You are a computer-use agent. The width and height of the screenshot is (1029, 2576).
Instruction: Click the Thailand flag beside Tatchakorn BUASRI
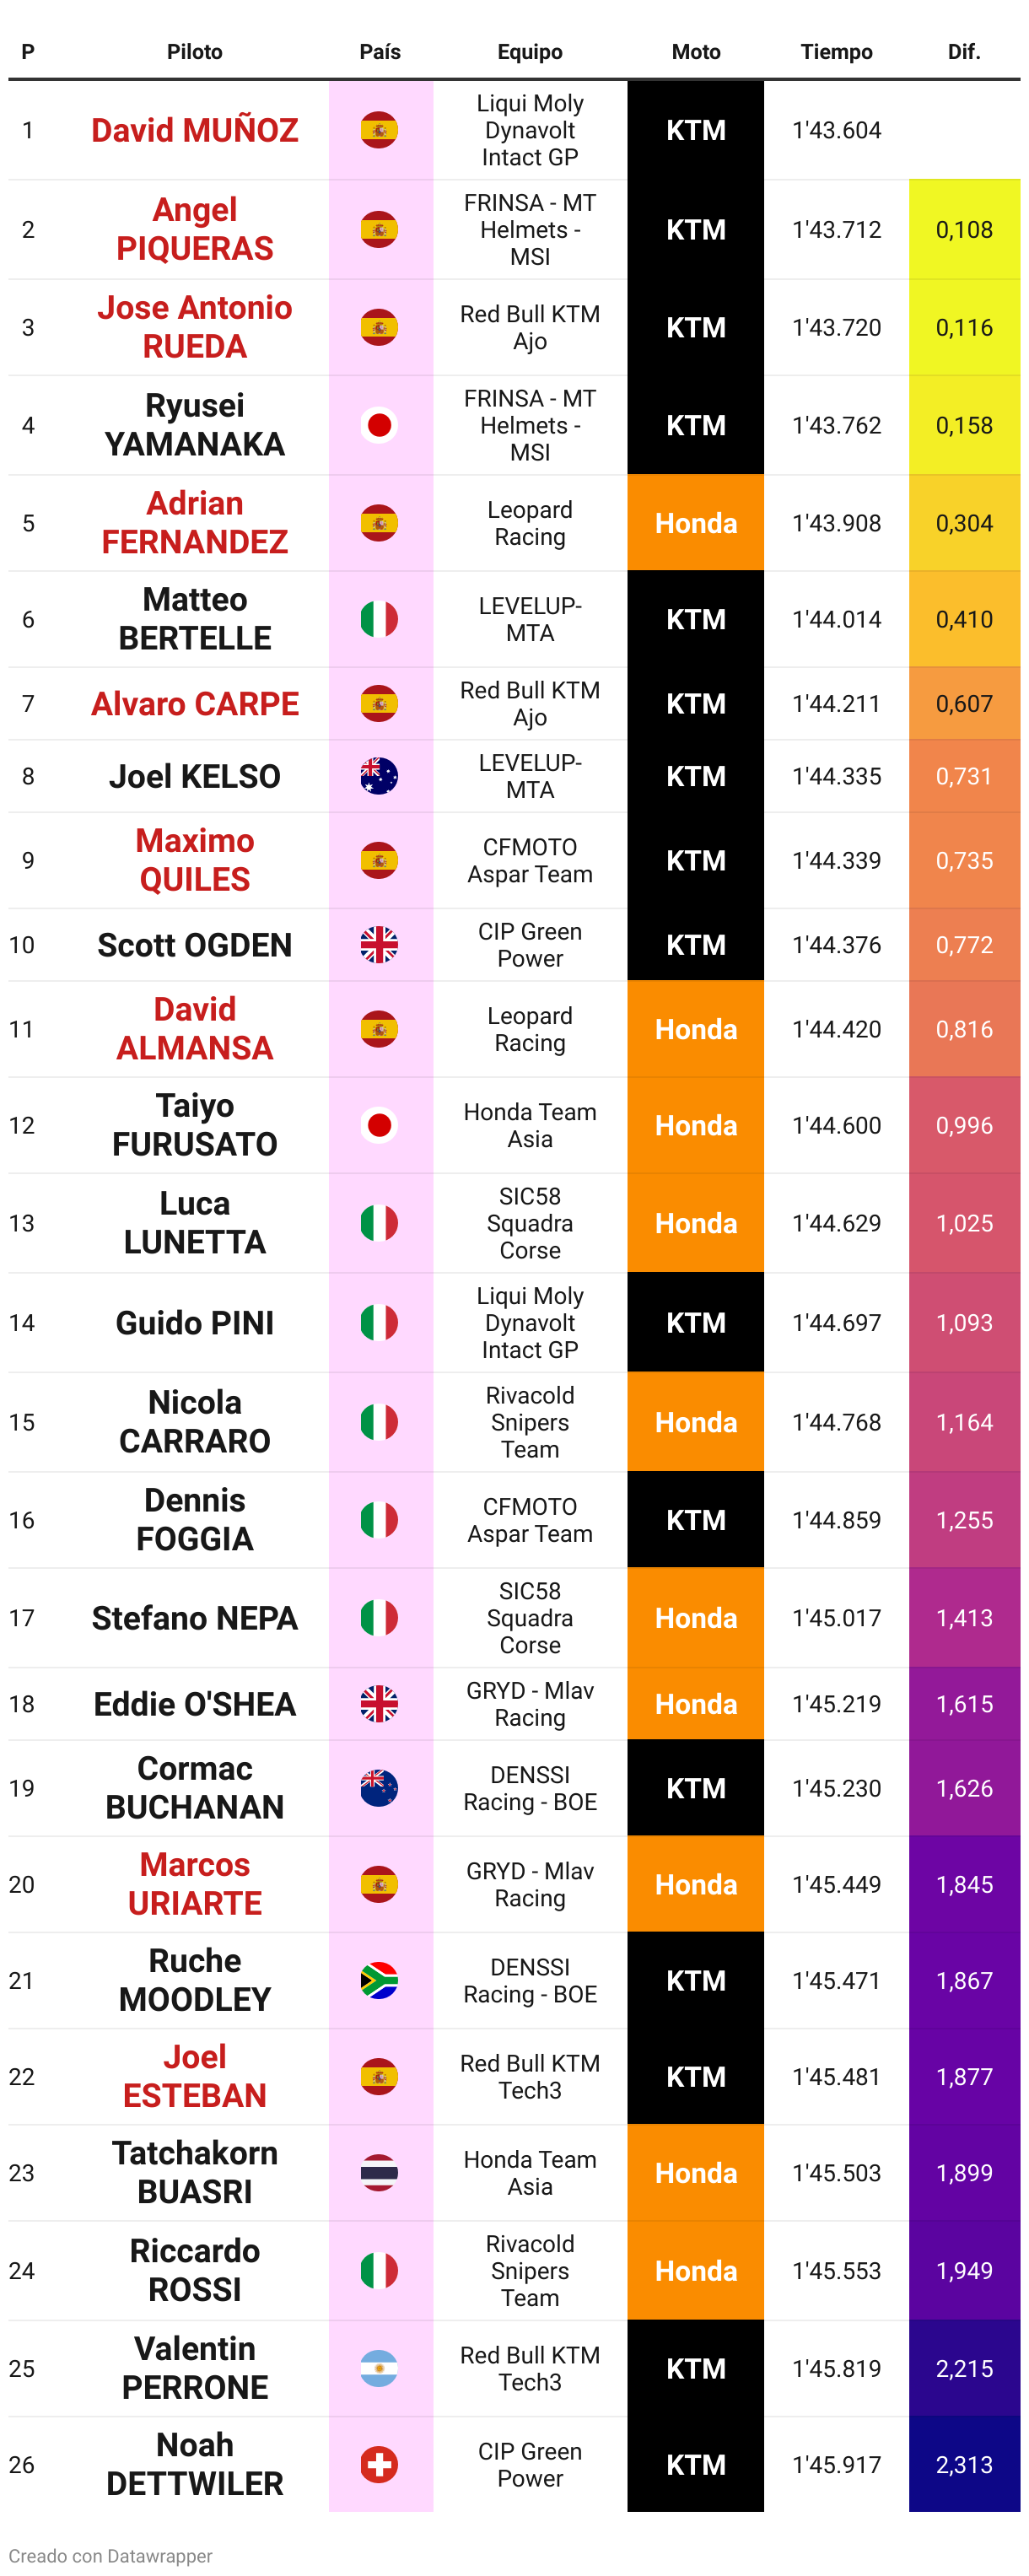pyautogui.click(x=379, y=2172)
